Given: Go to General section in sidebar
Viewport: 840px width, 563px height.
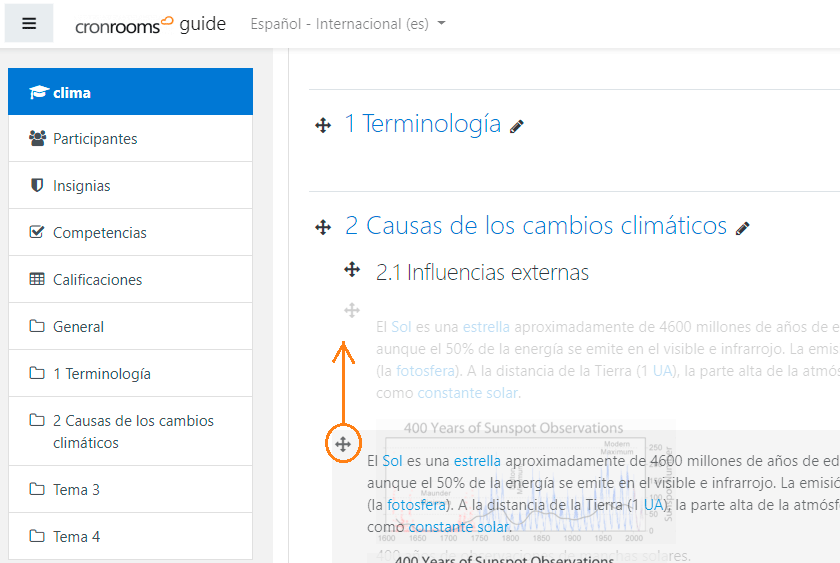Looking at the screenshot, I should 130,326.
